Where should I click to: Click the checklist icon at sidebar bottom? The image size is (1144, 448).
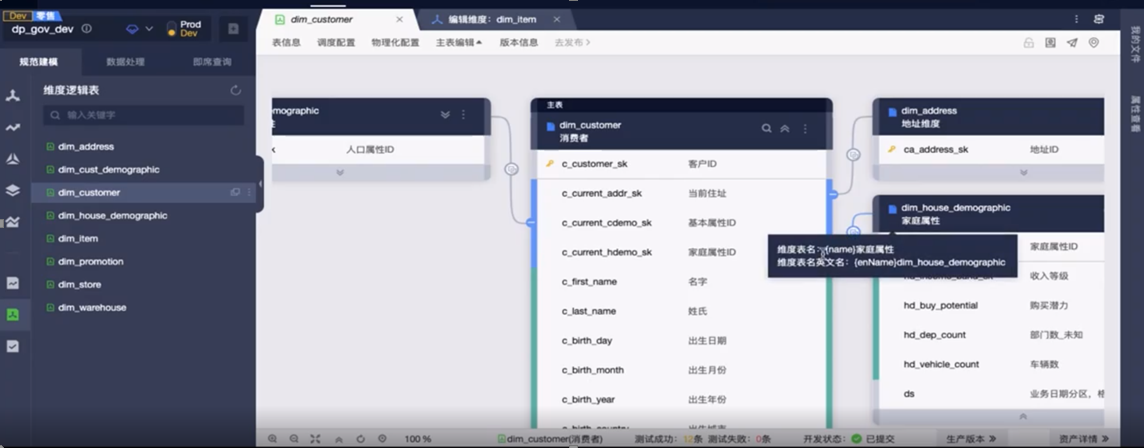coord(12,347)
